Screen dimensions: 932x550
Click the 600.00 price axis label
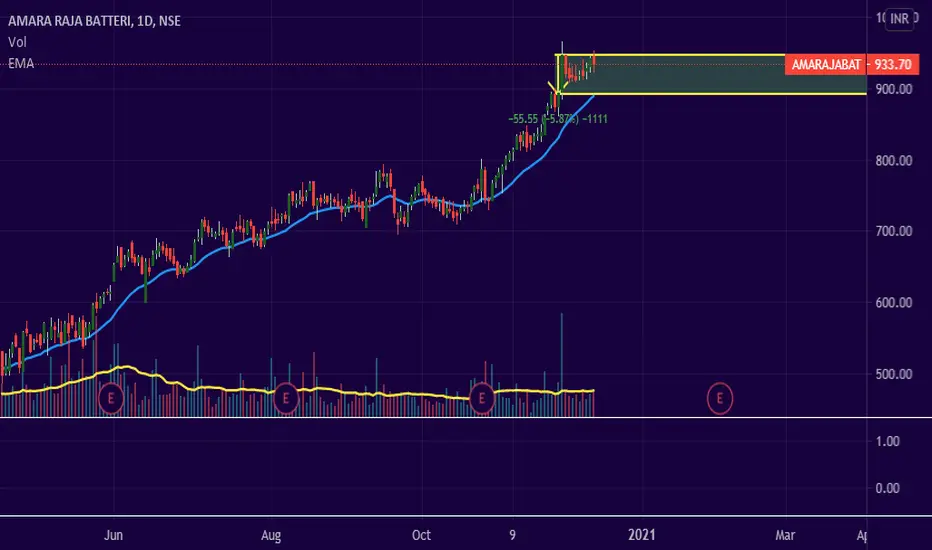[x=893, y=303]
